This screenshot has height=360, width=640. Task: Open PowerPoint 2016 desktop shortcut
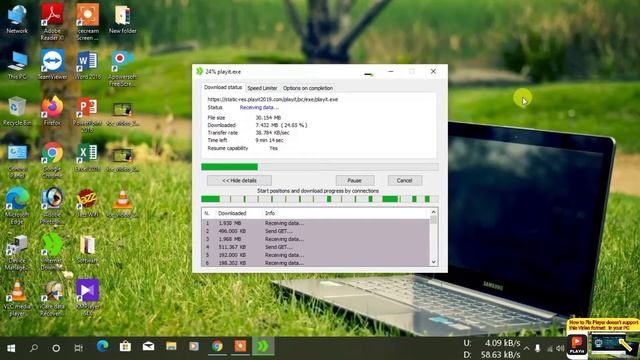tap(87, 114)
